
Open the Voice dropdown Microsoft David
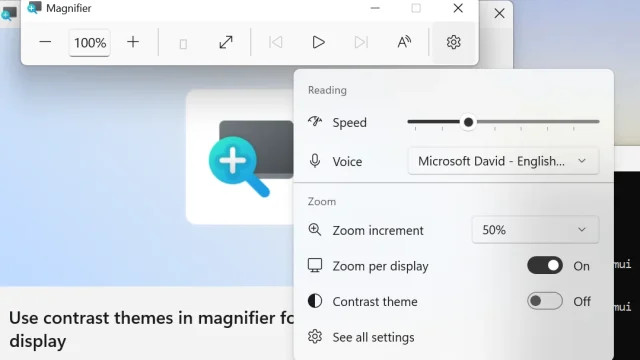[x=503, y=161]
